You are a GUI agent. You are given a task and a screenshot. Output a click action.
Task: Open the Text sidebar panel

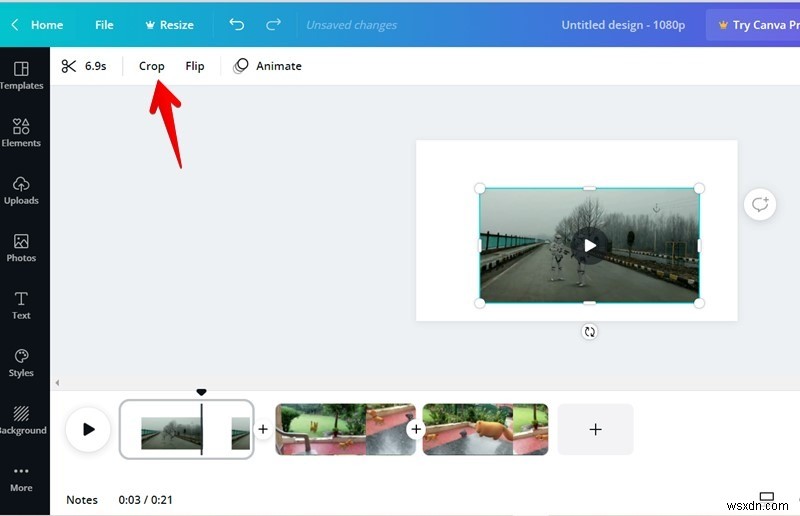point(21,305)
